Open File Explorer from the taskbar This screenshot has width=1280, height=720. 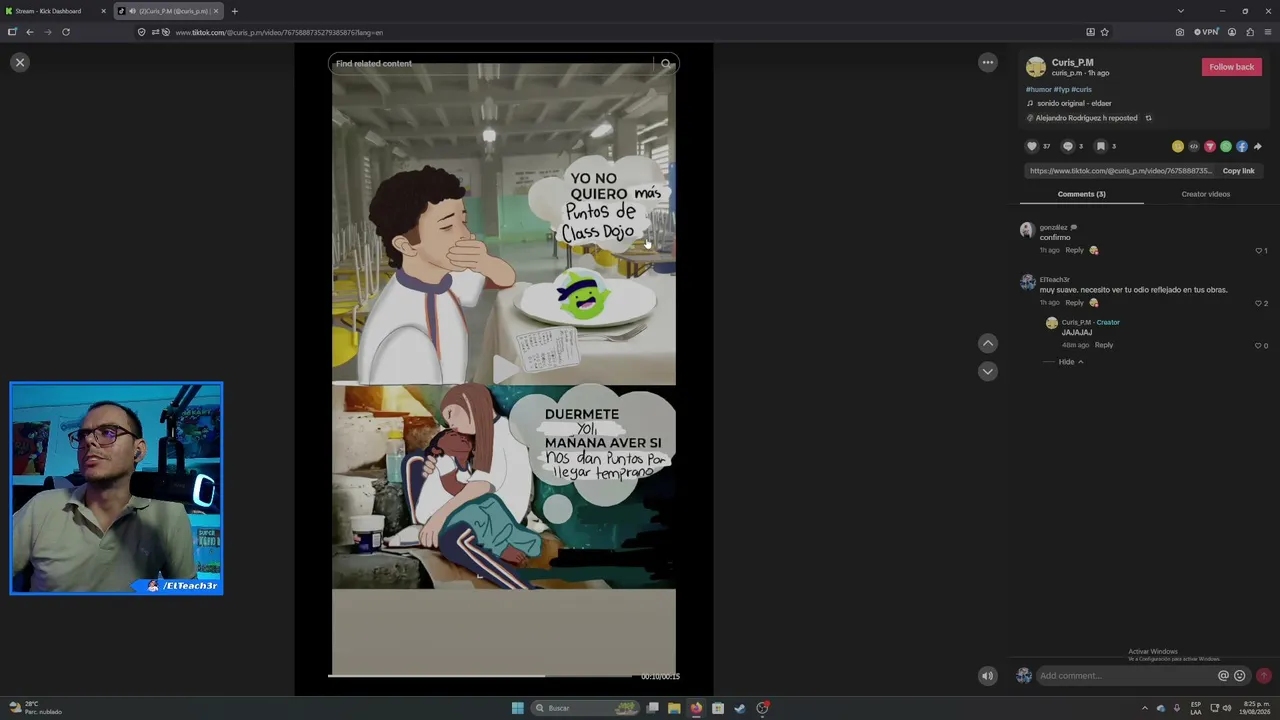(x=674, y=708)
